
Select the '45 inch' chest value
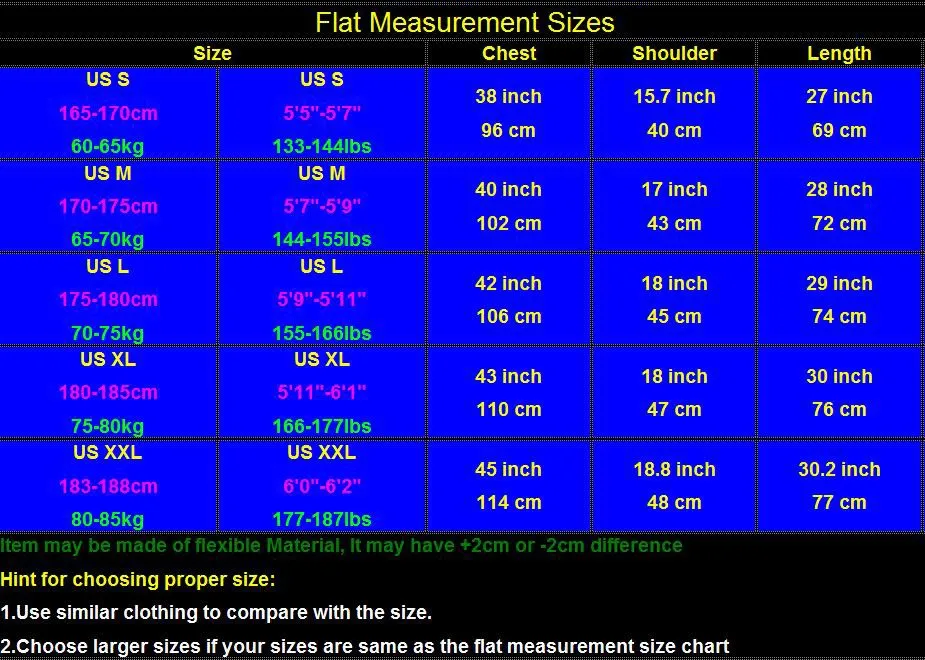[509, 469]
